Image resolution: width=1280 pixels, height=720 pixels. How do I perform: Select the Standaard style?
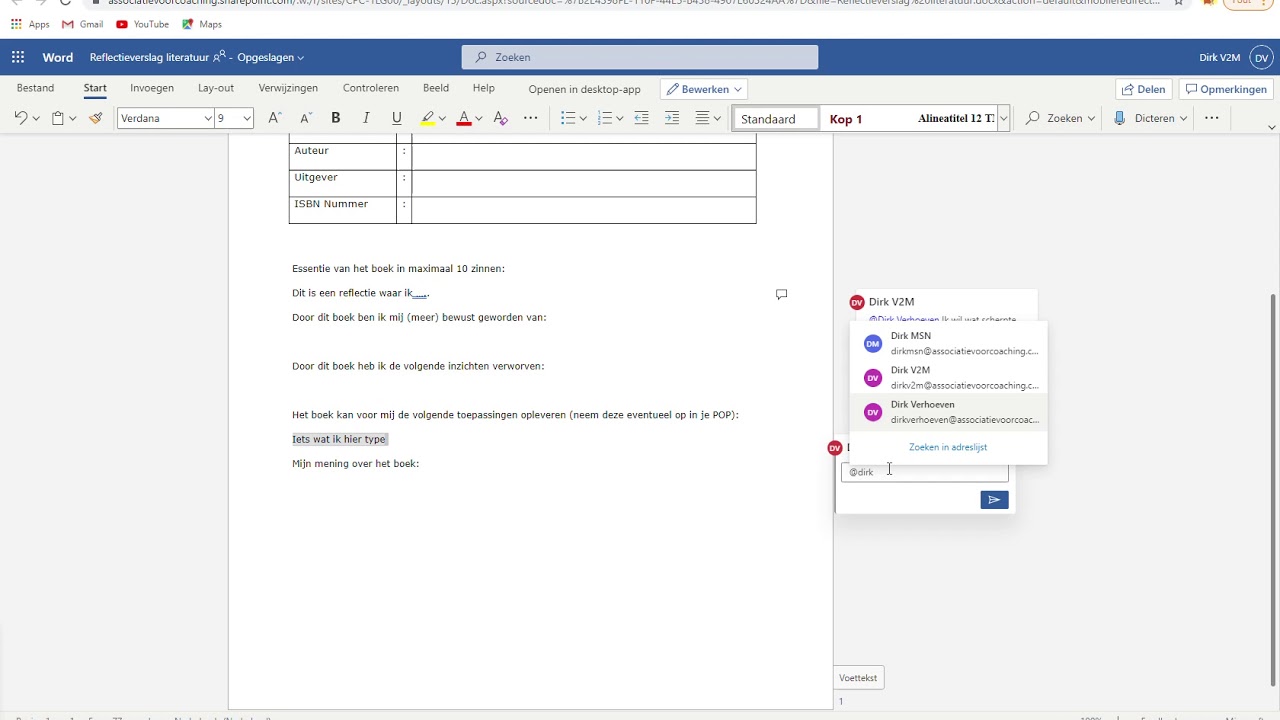coord(776,119)
